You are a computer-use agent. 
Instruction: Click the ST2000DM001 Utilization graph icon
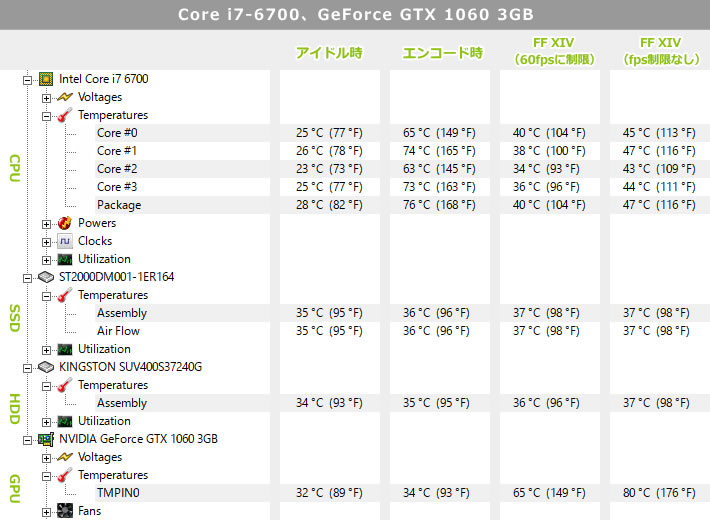(x=65, y=349)
